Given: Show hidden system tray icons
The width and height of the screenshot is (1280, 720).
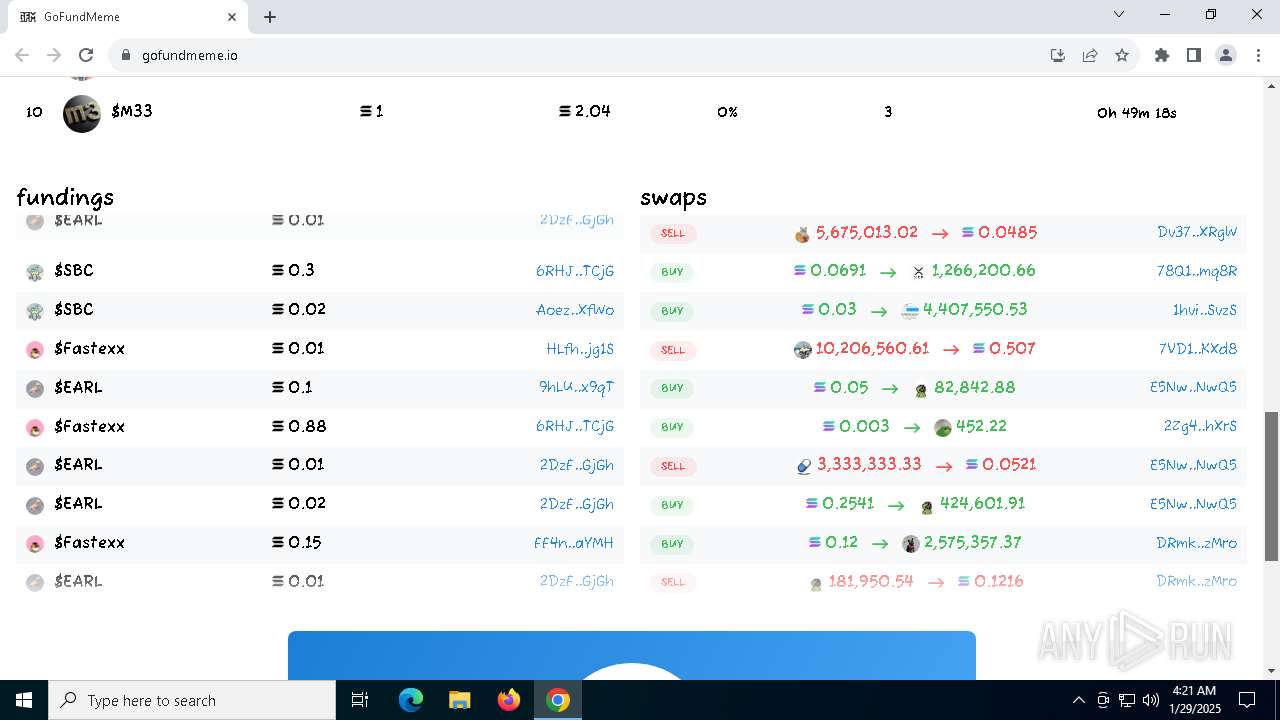Looking at the screenshot, I should point(1078,700).
